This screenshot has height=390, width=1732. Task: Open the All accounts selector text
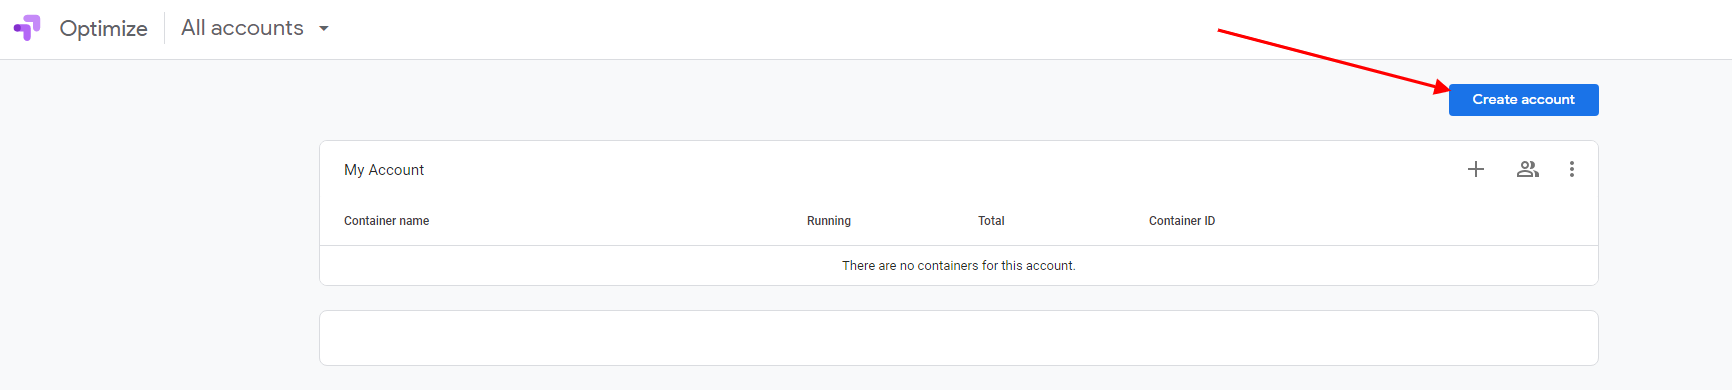click(x=242, y=28)
